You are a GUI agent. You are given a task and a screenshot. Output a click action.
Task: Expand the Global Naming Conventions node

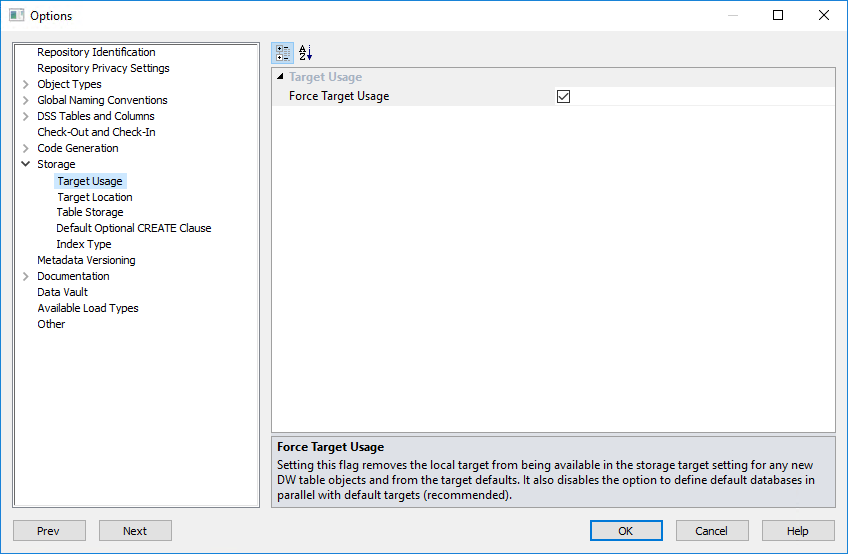point(25,100)
